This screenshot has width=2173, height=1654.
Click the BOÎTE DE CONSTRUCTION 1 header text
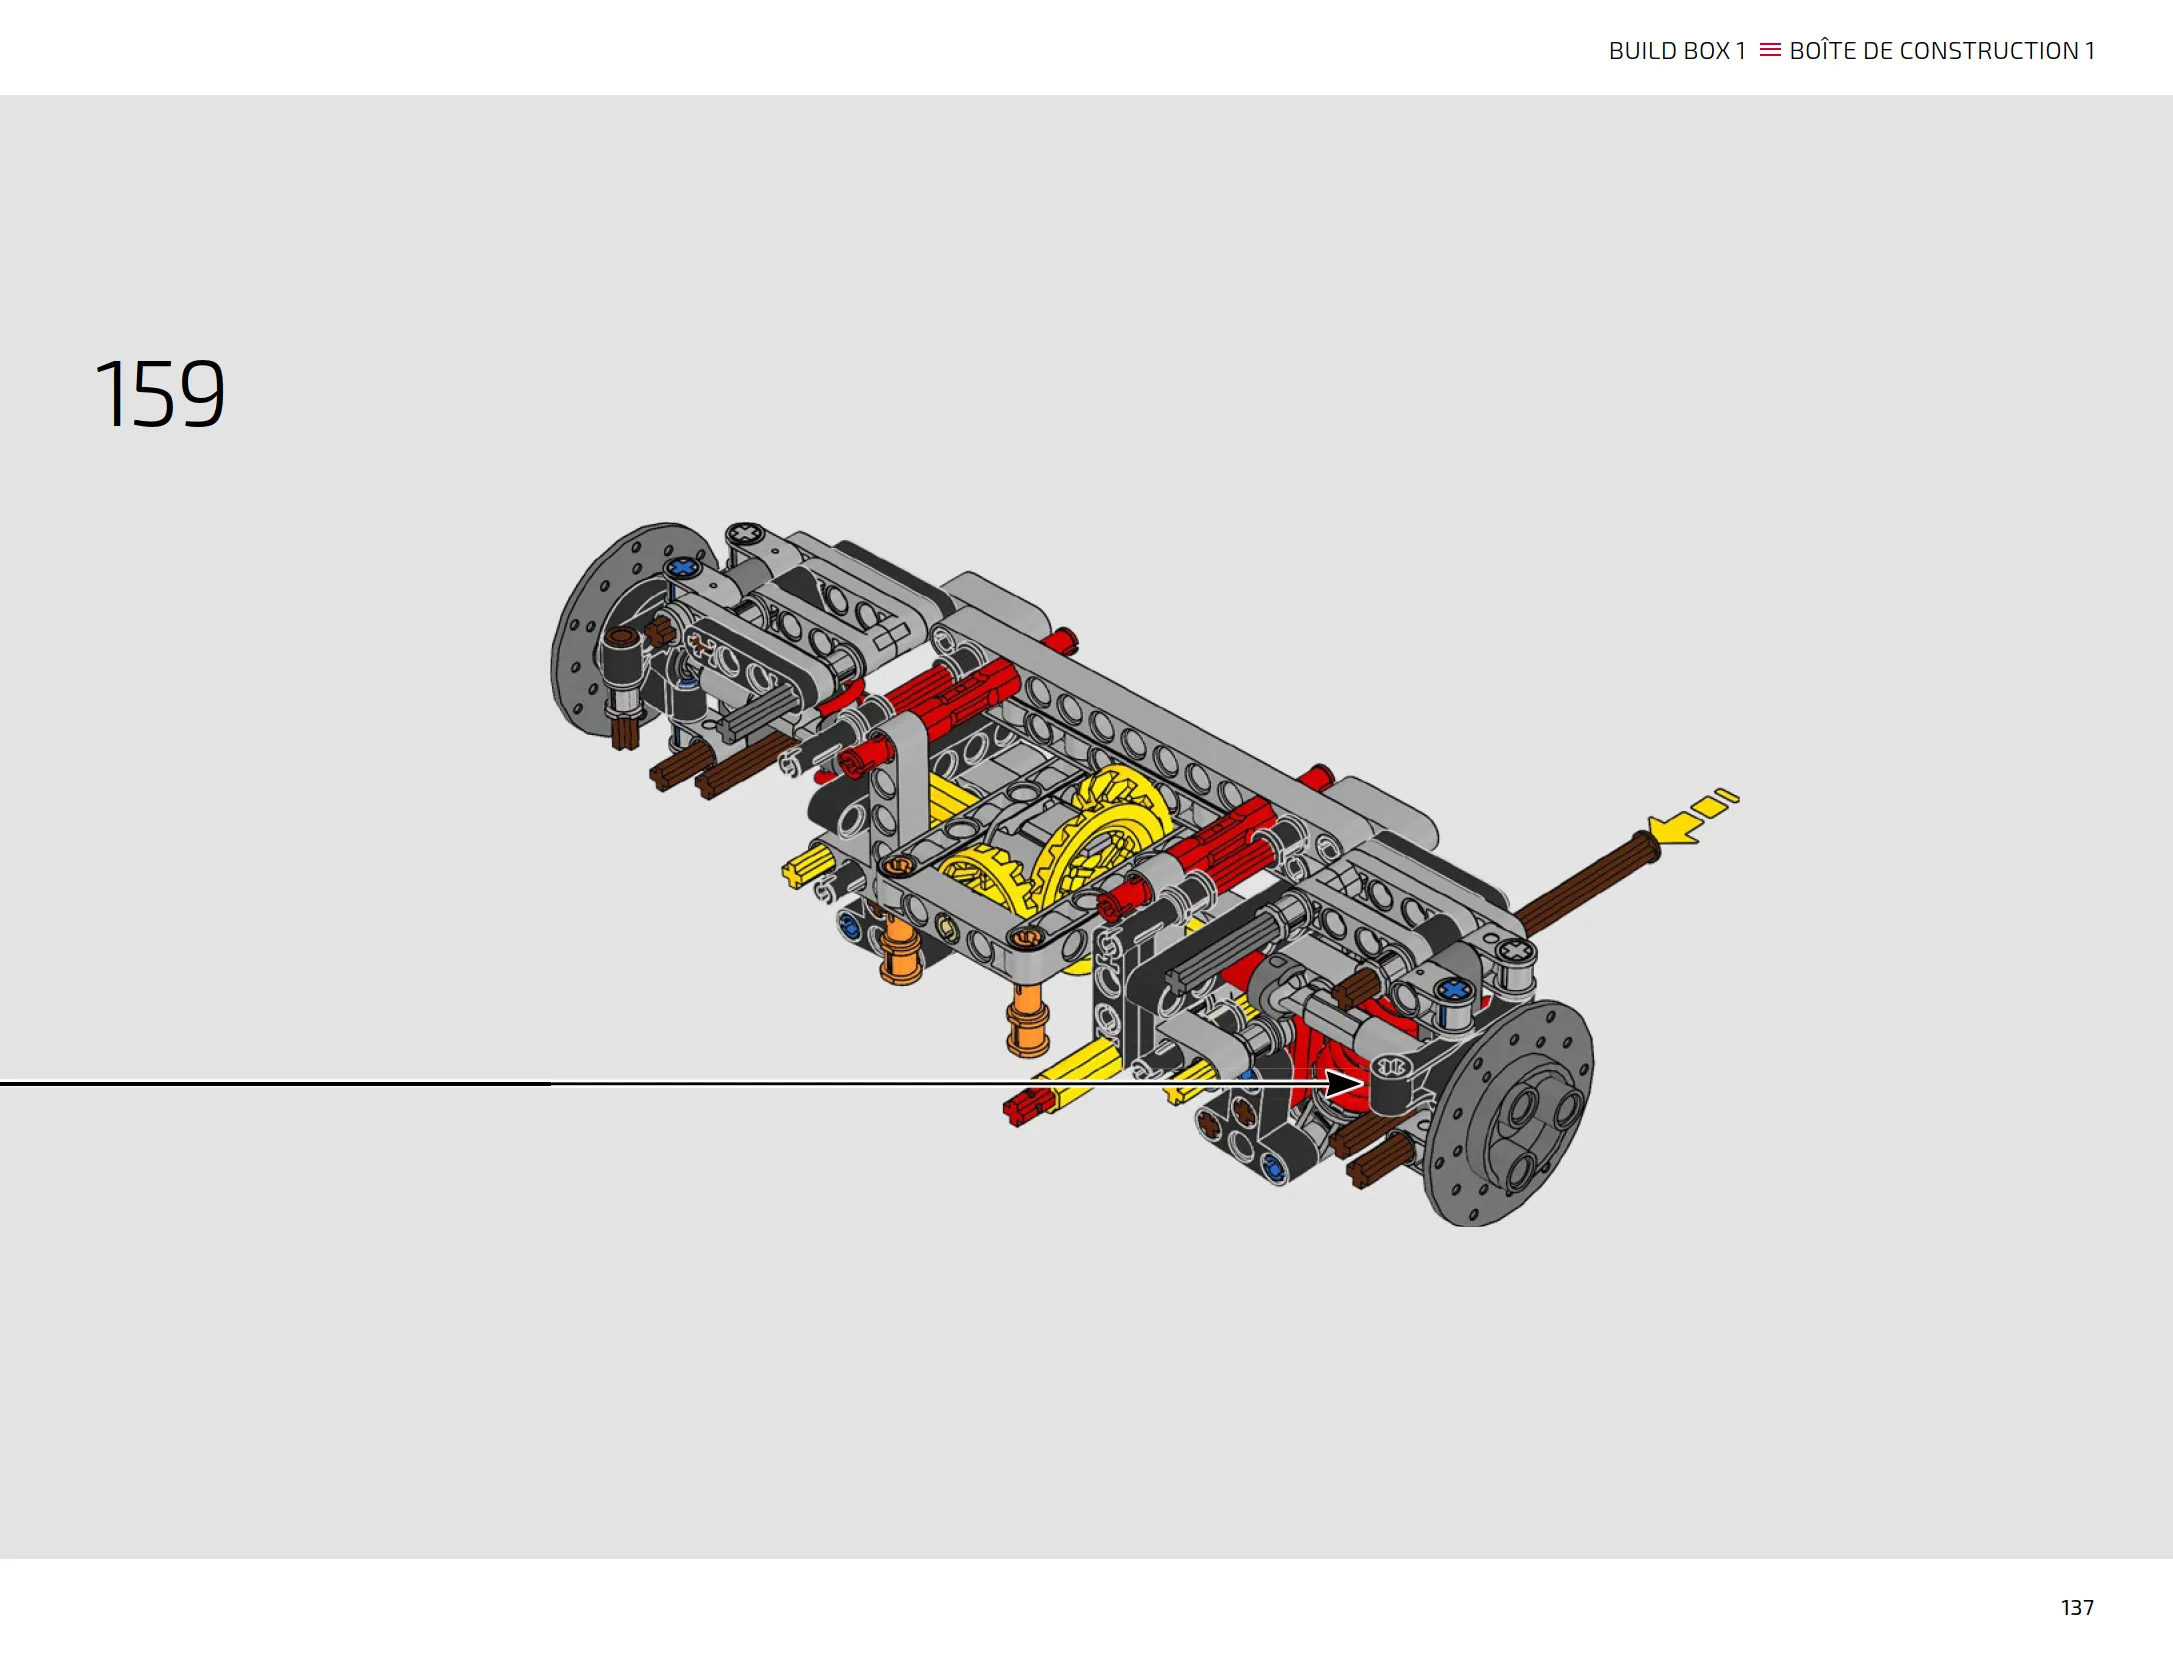(x=1942, y=51)
